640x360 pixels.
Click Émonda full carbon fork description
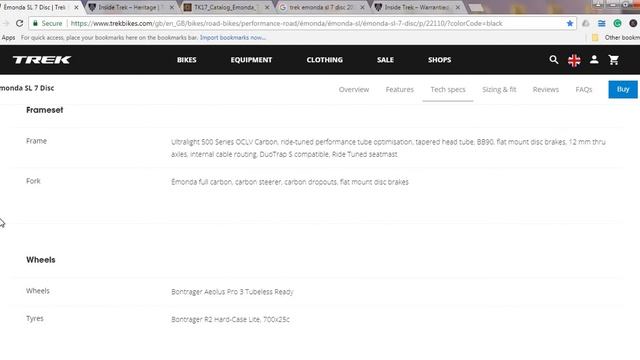pyautogui.click(x=290, y=182)
